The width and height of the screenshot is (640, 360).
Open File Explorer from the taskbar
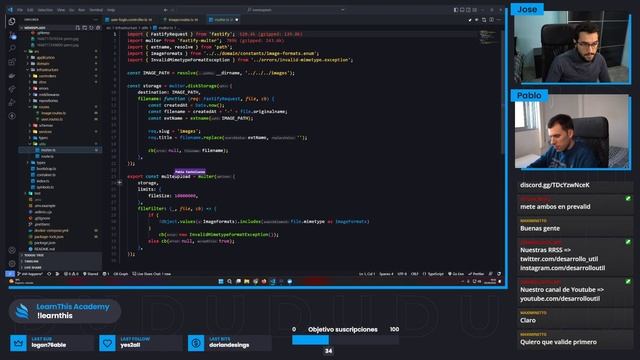click(247, 281)
